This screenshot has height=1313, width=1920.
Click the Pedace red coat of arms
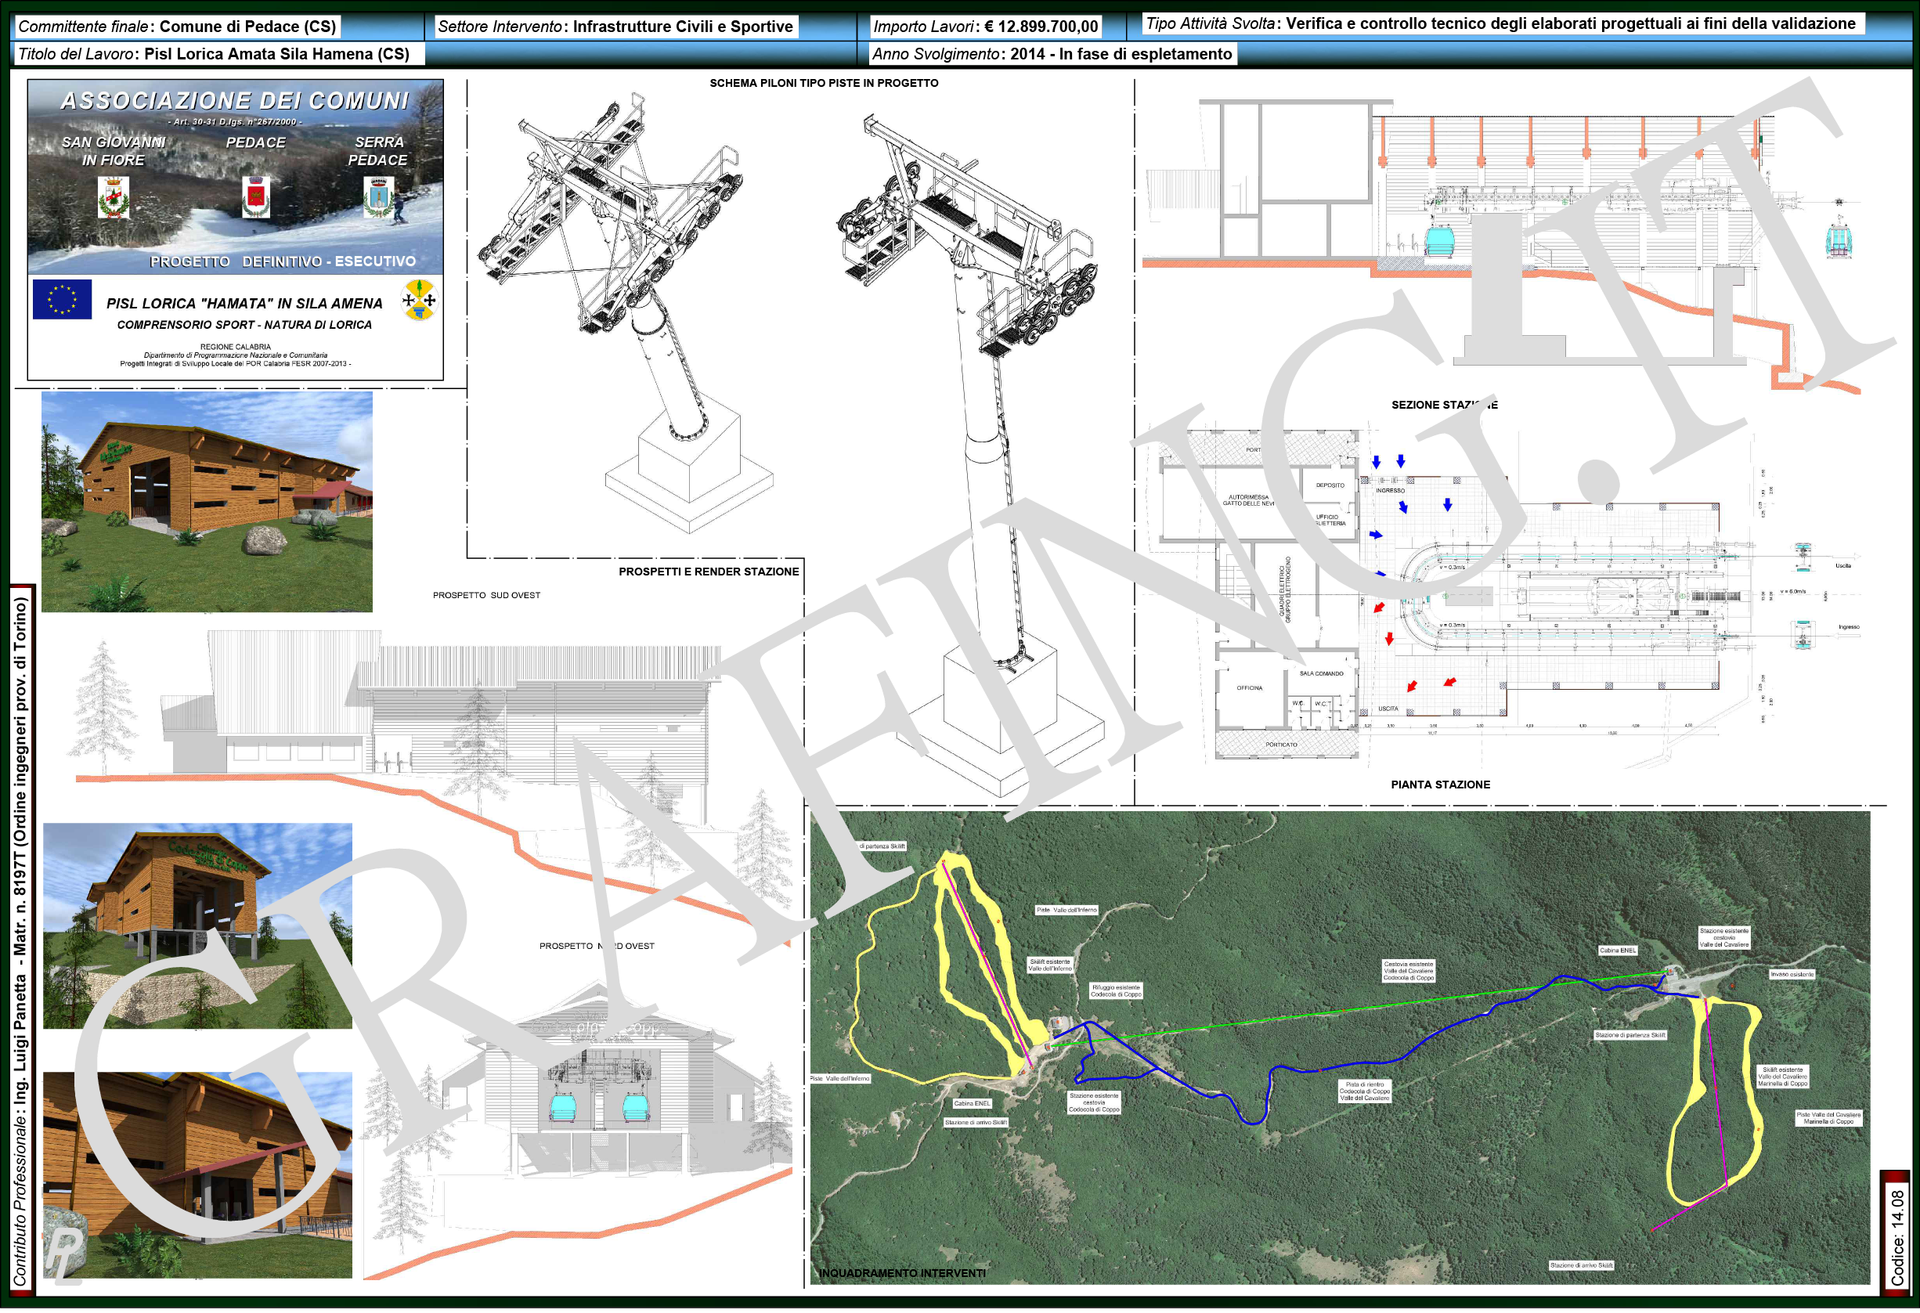(x=256, y=196)
